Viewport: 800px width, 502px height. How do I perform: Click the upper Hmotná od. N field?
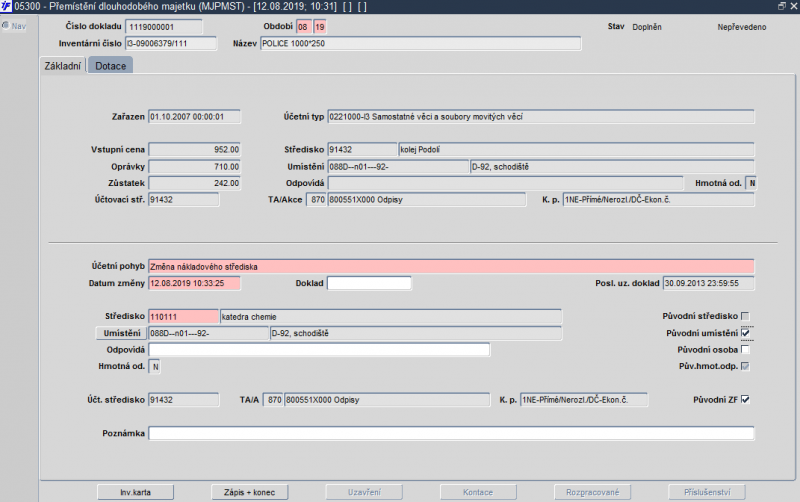[752, 183]
